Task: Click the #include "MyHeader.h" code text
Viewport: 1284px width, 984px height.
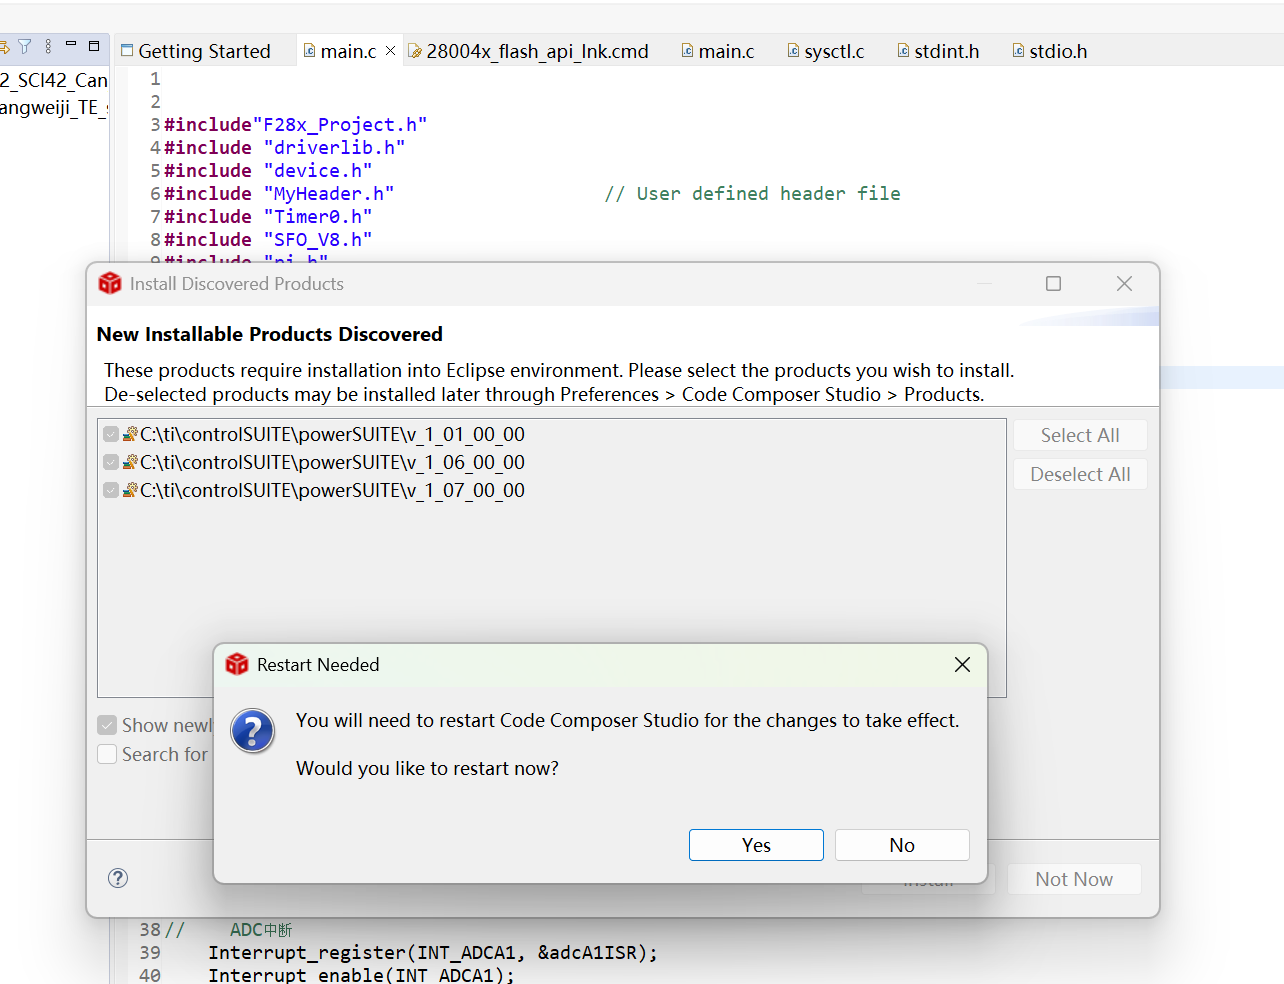Action: pos(279,194)
